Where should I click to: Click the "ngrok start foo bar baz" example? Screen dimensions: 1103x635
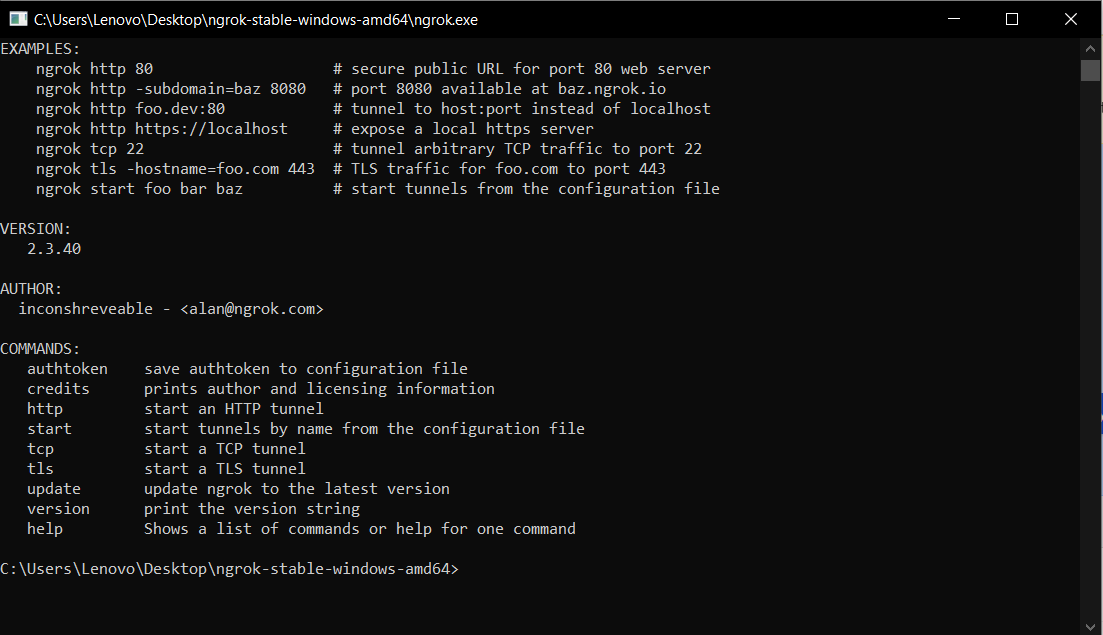point(139,189)
